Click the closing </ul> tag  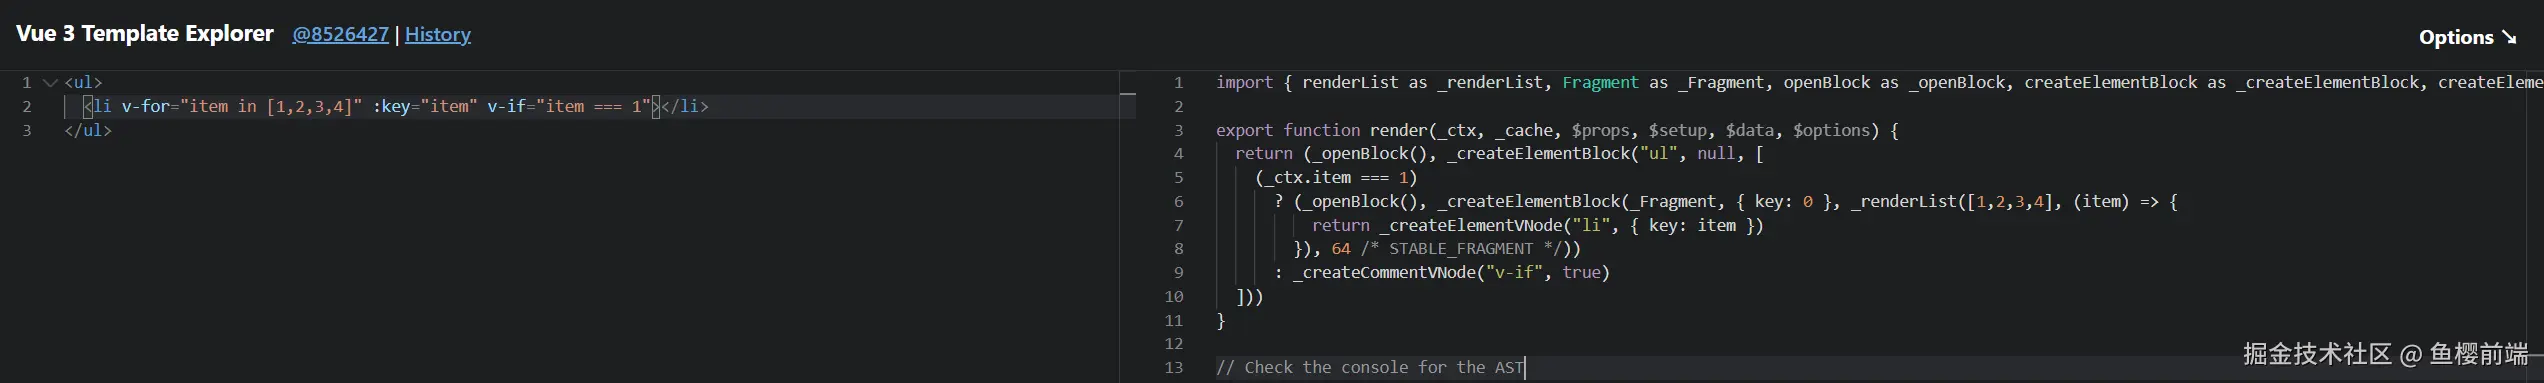(88, 130)
